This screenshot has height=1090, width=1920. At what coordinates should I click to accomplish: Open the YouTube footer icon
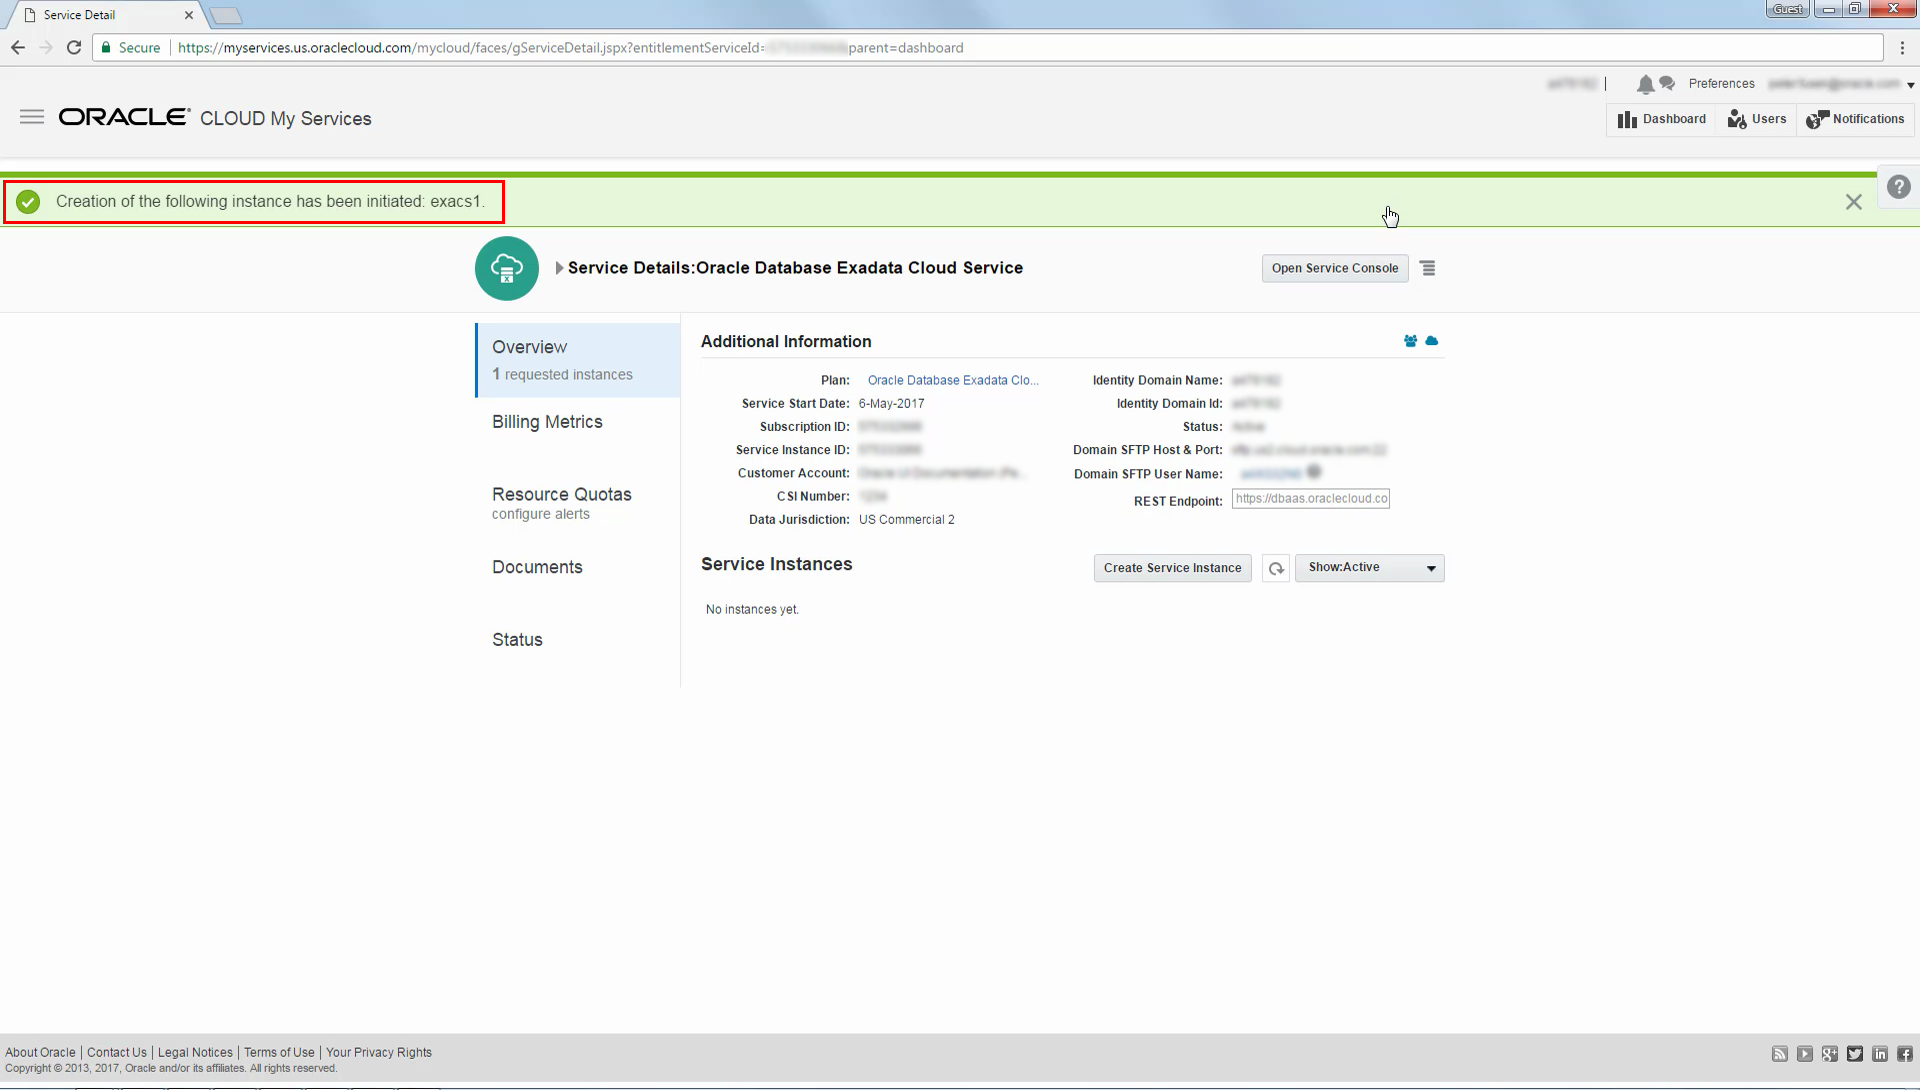coord(1805,1054)
